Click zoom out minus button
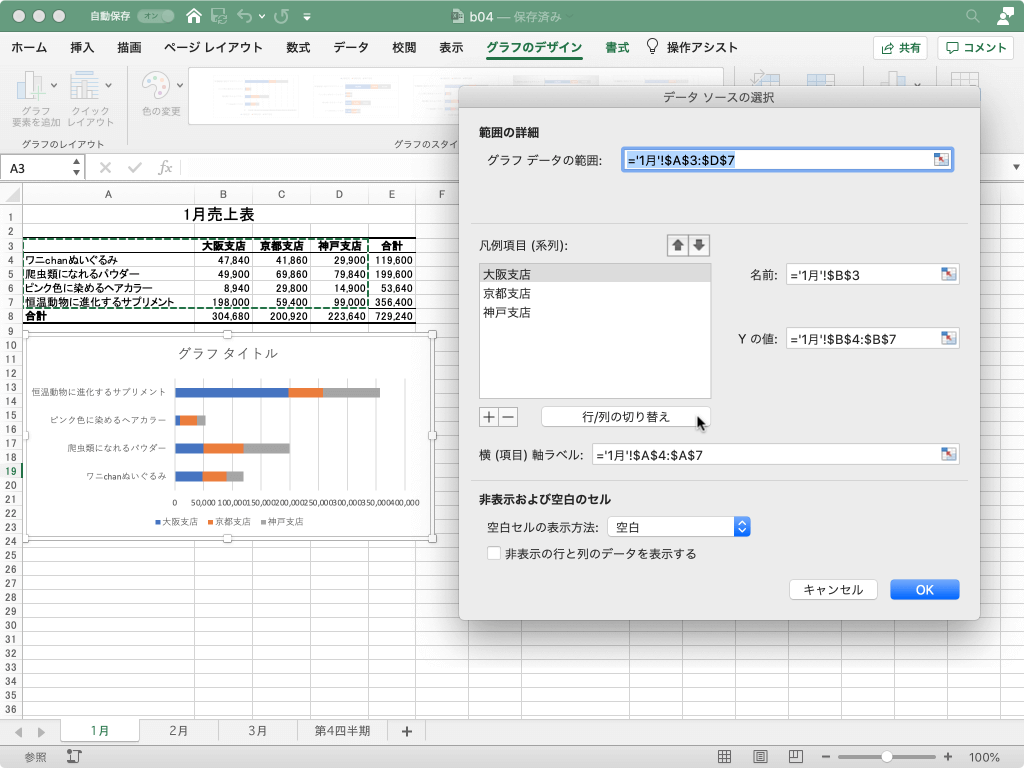Screen dimensions: 1024x768 825,756
